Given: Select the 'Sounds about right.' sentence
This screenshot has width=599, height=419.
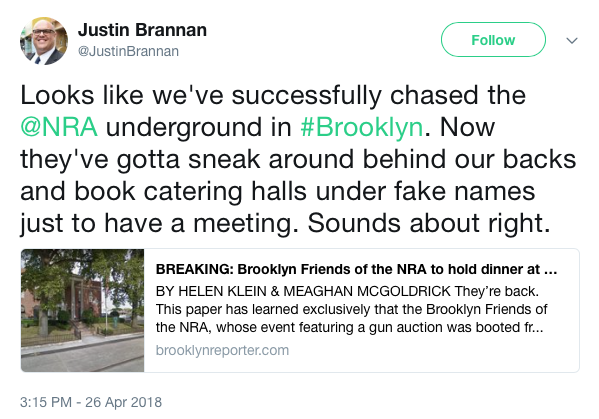Looking at the screenshot, I should pyautogui.click(x=429, y=223).
